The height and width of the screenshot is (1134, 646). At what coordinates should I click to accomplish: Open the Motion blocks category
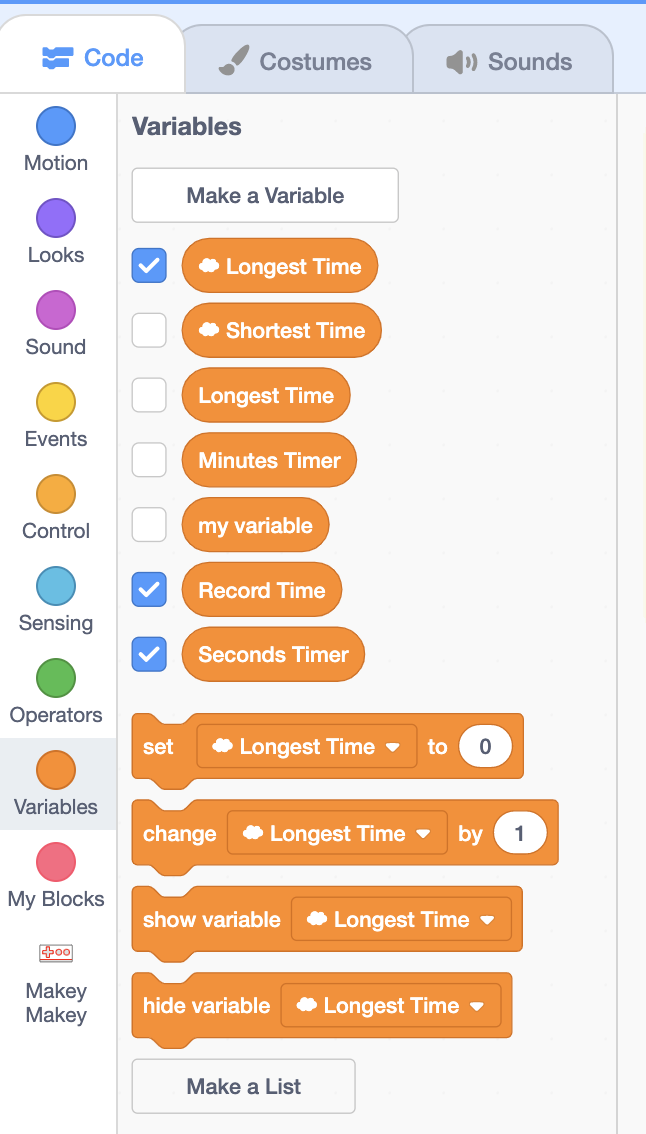point(56,140)
